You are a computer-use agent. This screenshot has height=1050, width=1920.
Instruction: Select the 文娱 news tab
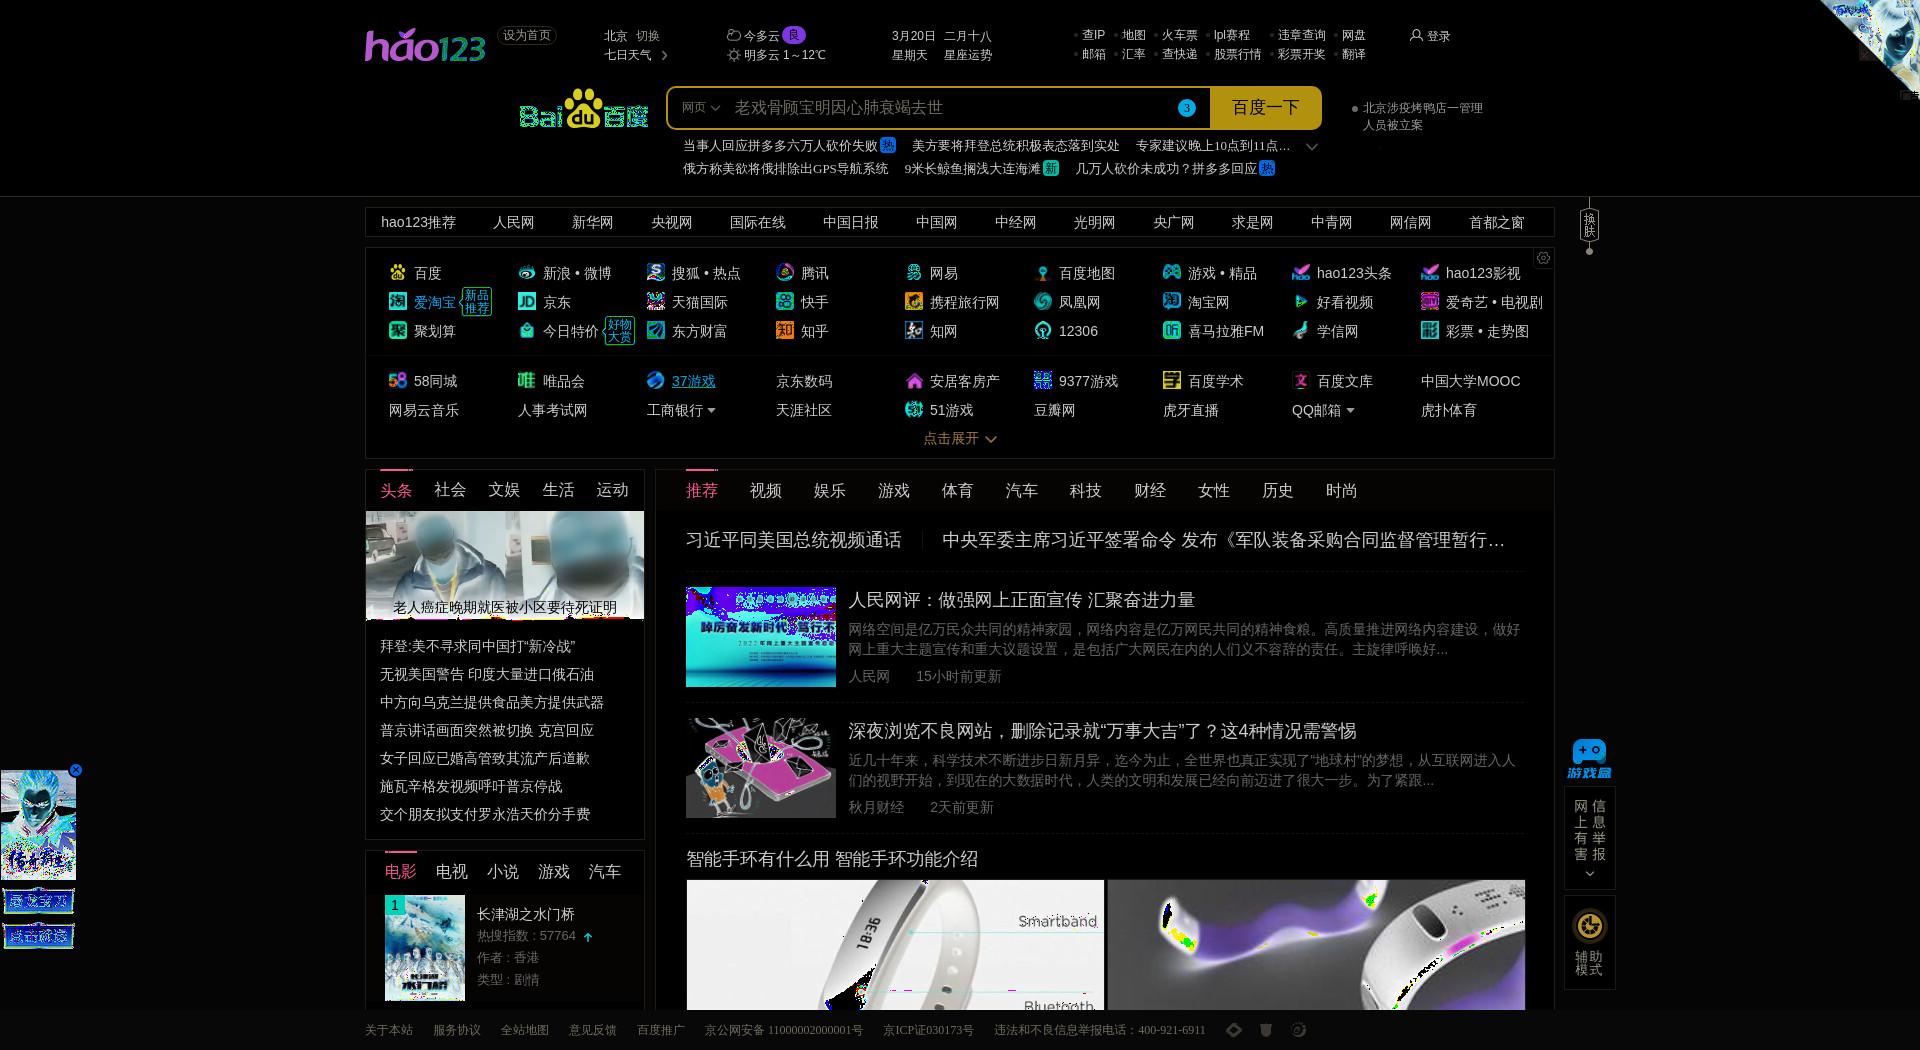(504, 490)
